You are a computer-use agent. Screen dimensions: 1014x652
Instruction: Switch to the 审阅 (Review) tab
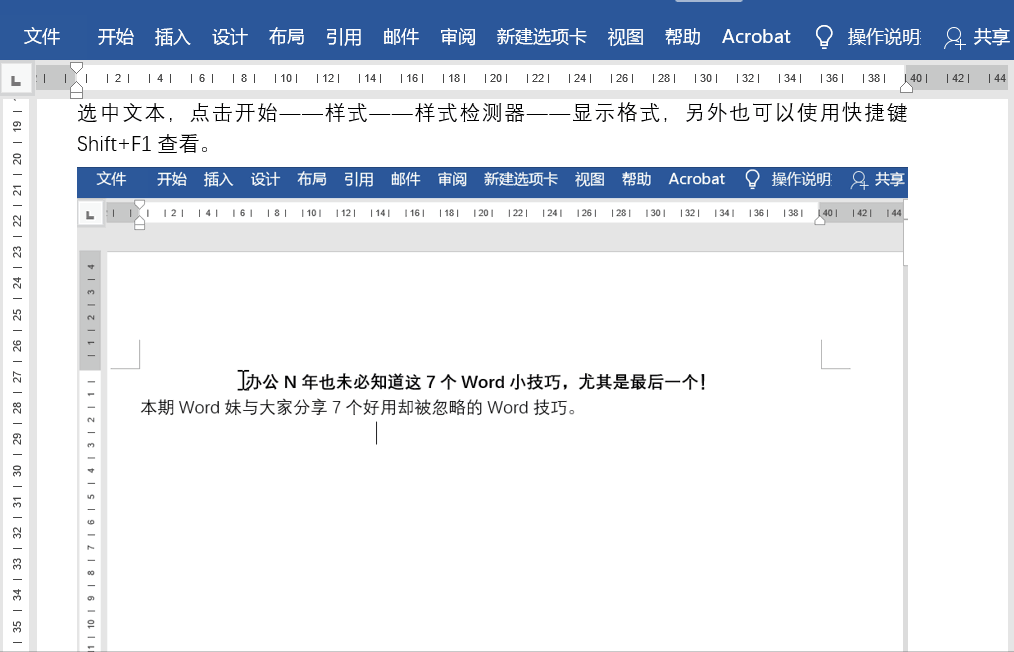[457, 36]
